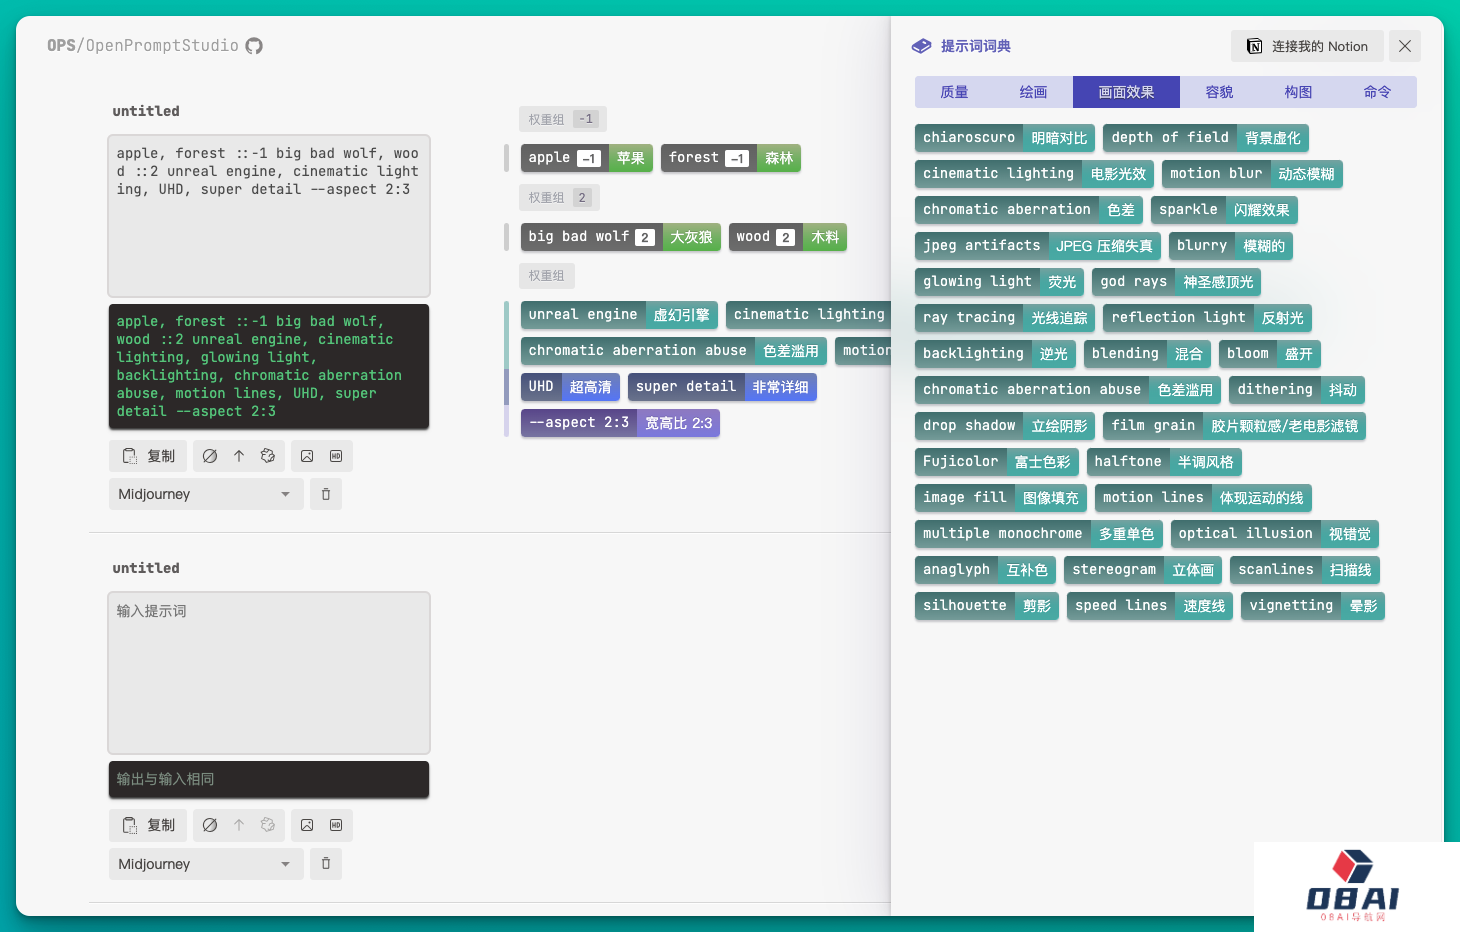Click the circle-slash clear icon in first prompt

(210, 456)
